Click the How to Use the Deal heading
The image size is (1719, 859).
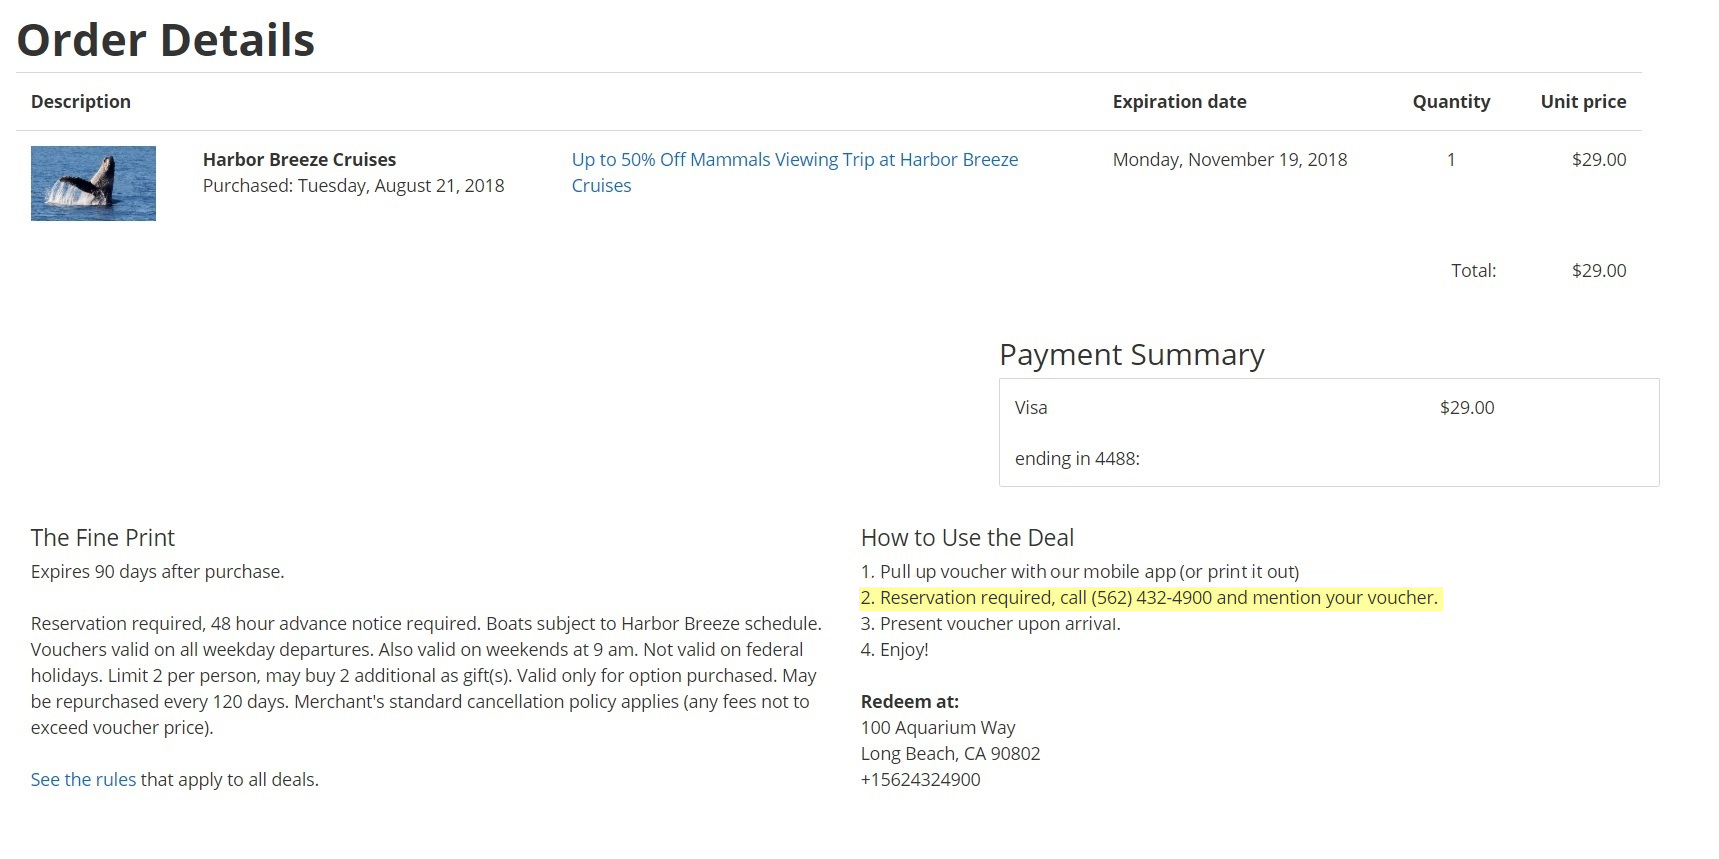(x=967, y=537)
